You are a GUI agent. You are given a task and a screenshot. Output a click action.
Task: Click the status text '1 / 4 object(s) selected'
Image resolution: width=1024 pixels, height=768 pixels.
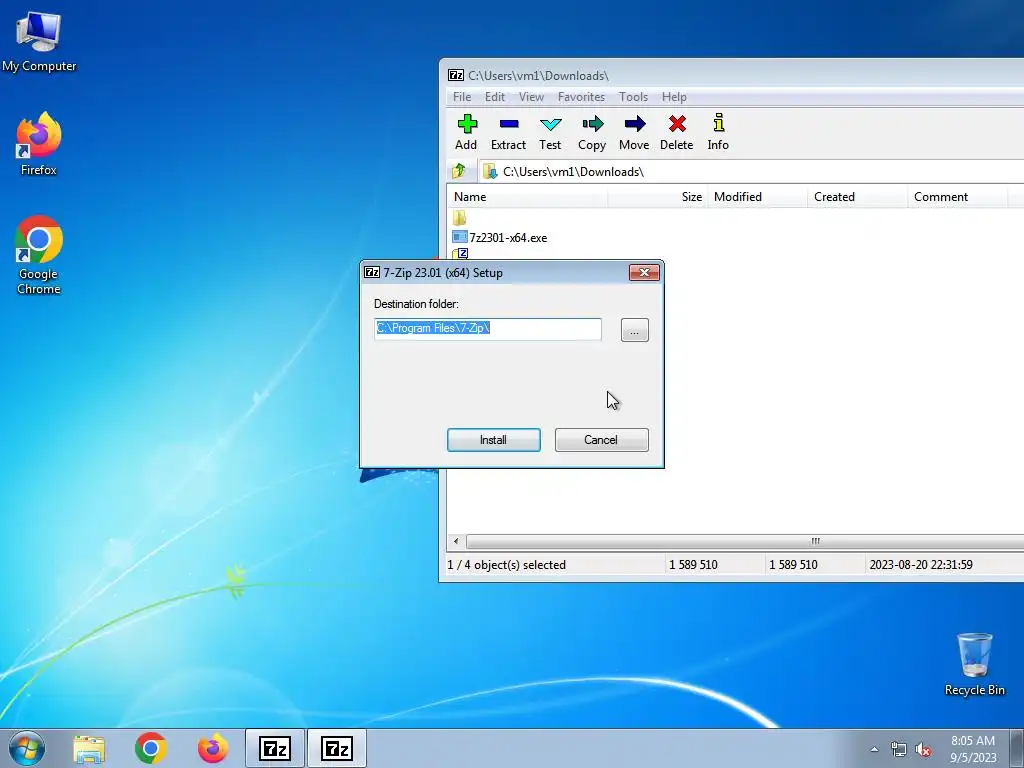[507, 565]
